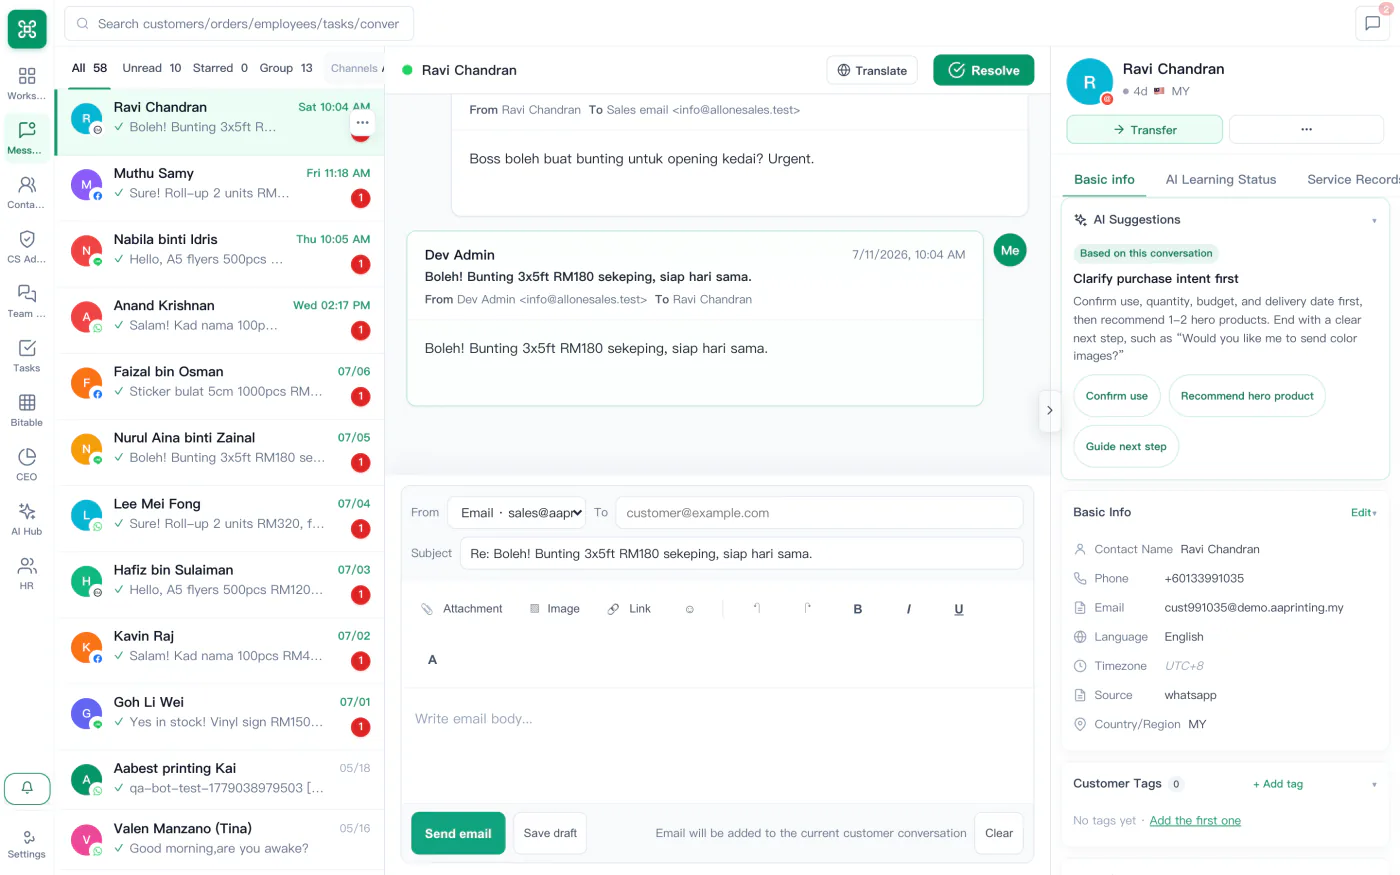Click the Write email body area
Image resolution: width=1400 pixels, height=875 pixels.
point(717,745)
